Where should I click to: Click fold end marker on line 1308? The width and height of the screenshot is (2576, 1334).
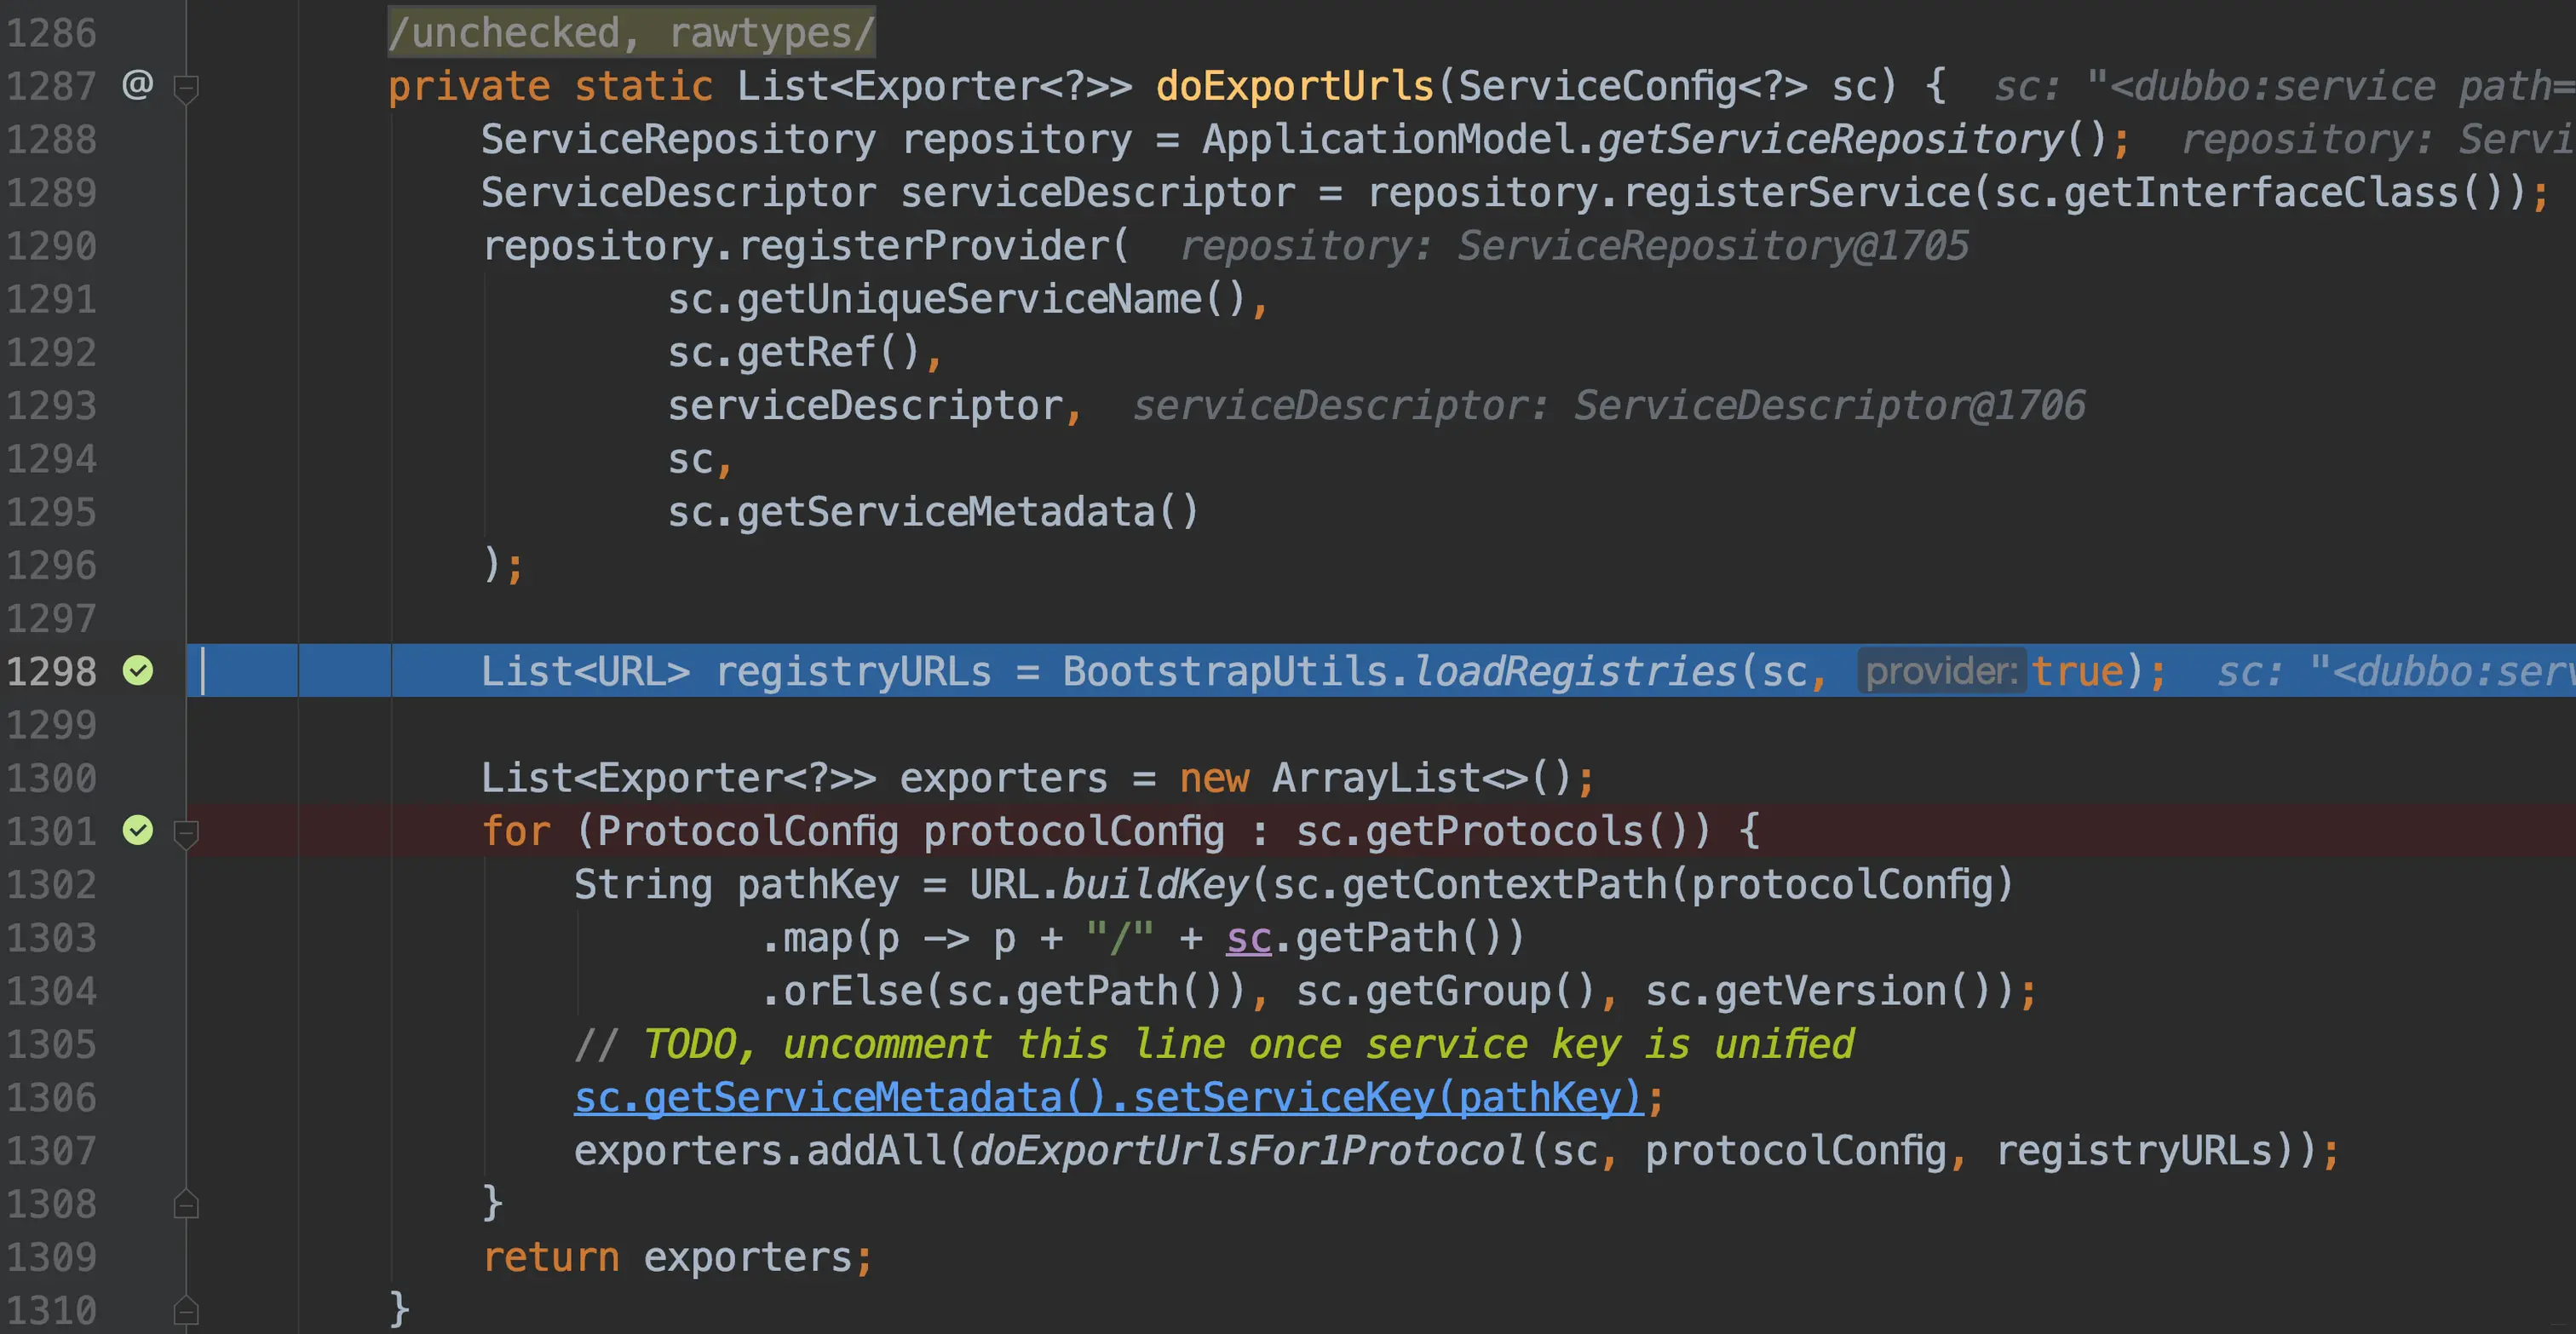tap(186, 1204)
